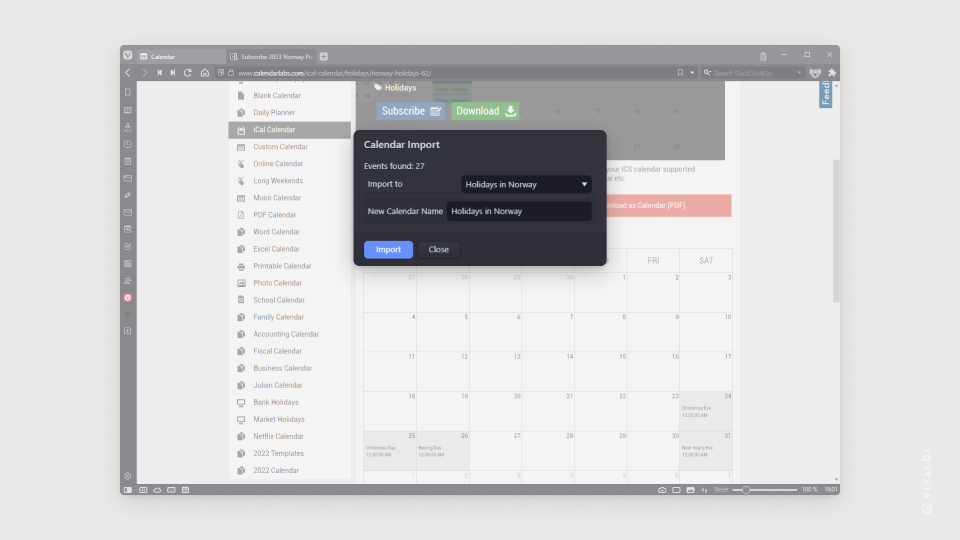Open the extensions puzzle icon
This screenshot has height=540, width=960.
click(832, 73)
